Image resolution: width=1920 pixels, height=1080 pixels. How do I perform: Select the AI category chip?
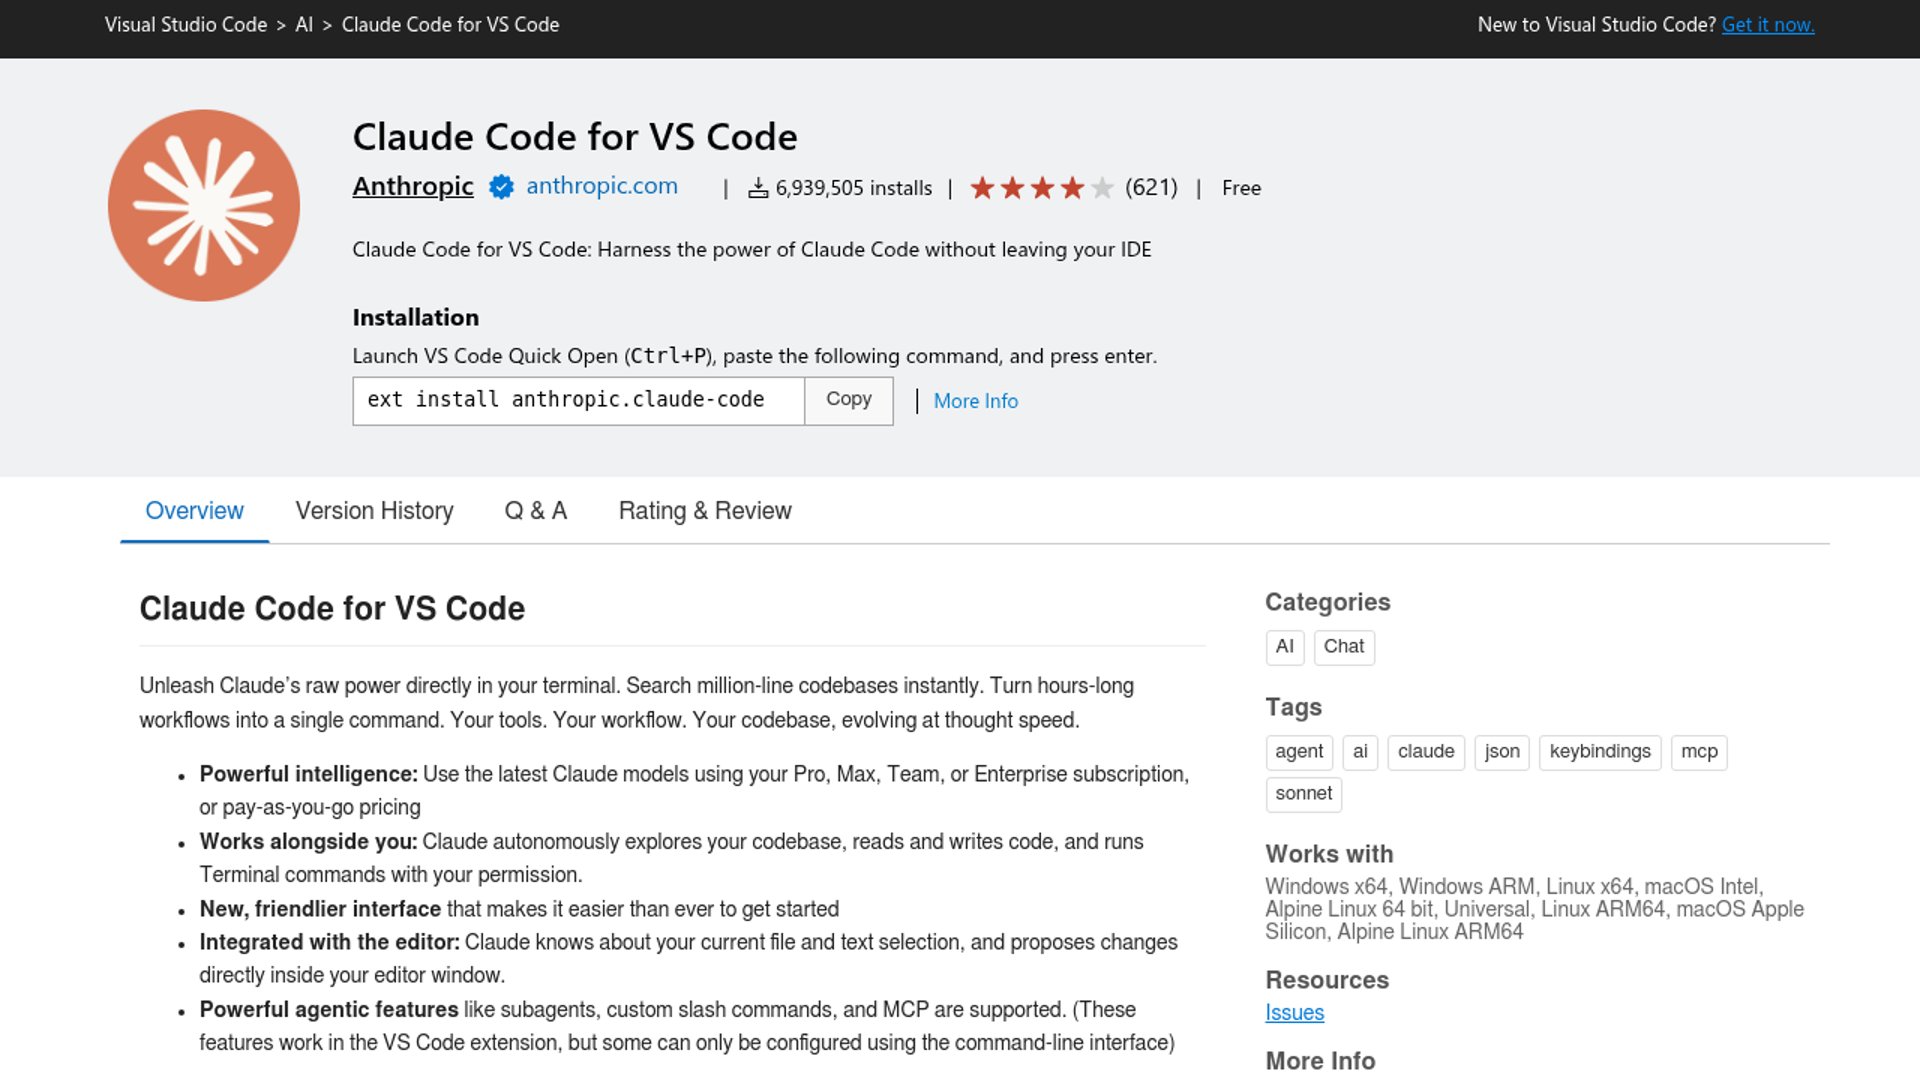tap(1284, 647)
